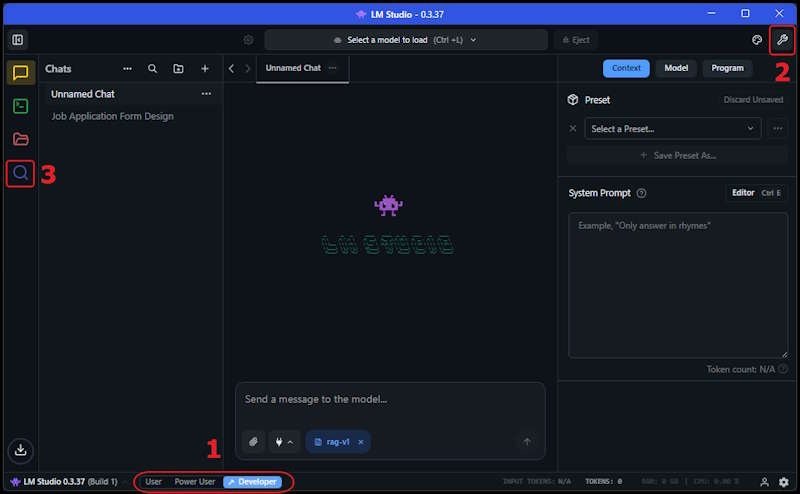This screenshot has width=800, height=494.
Task: Open the Select a model to load dropdown
Action: [406, 40]
